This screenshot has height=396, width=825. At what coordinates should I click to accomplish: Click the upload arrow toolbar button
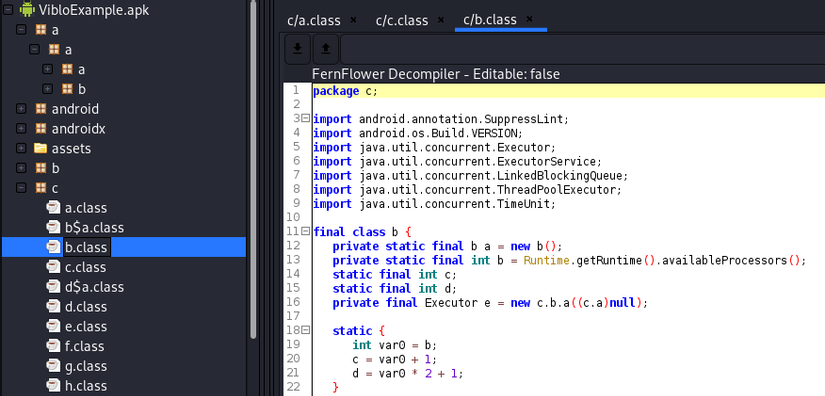tap(326, 49)
